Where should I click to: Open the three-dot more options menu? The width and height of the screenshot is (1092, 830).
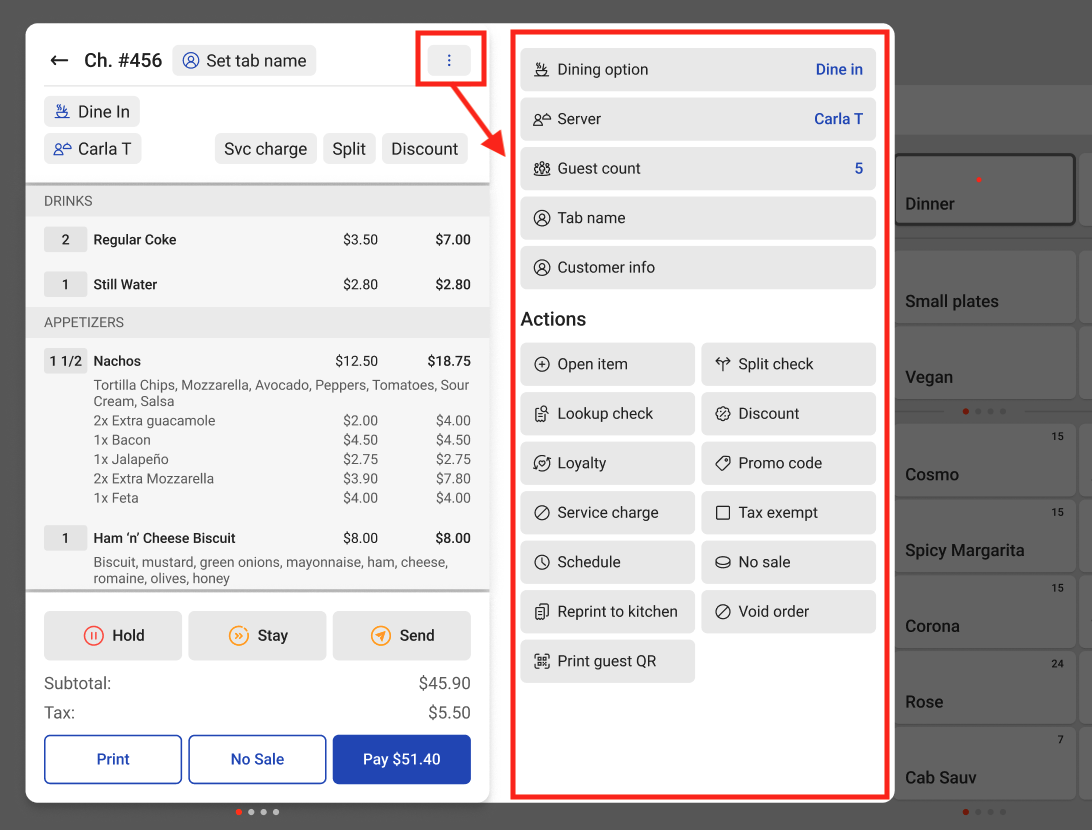point(449,61)
